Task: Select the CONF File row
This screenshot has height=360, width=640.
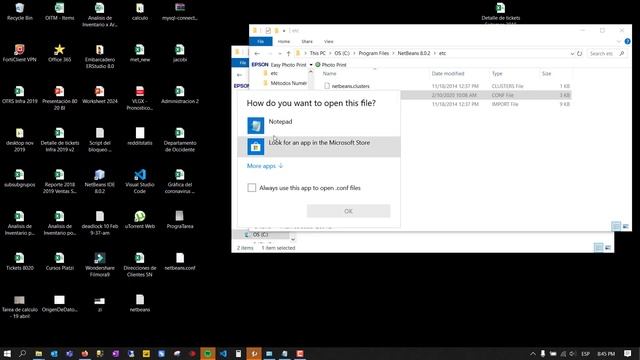Action: coord(486,95)
